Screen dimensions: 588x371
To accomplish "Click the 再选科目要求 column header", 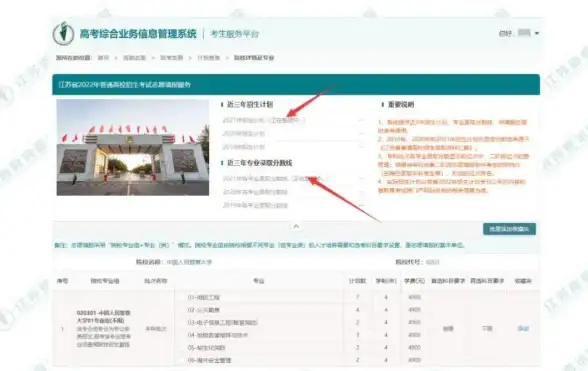I will click(x=487, y=281).
